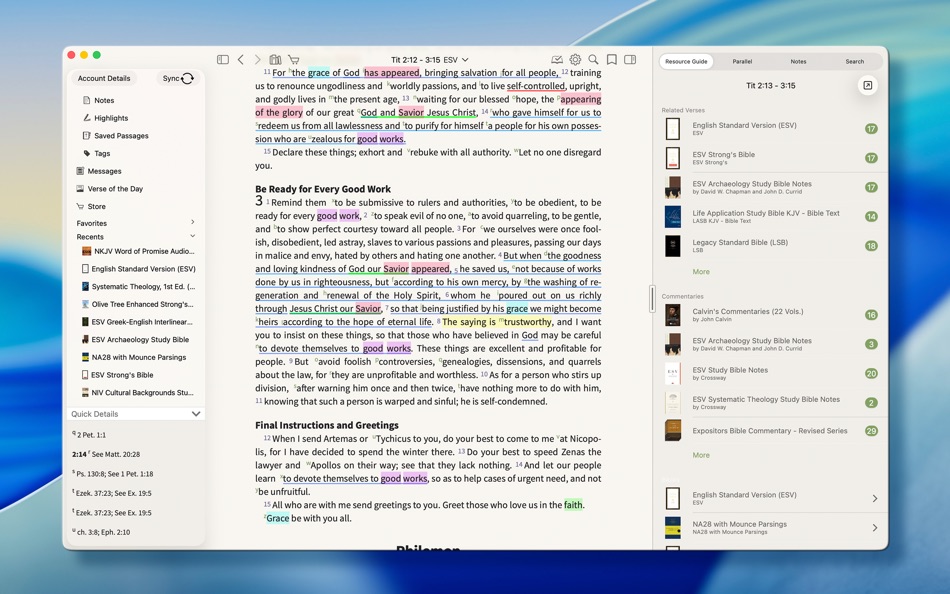Click More under the Commentaries section
This screenshot has width=950, height=594.
coord(701,455)
